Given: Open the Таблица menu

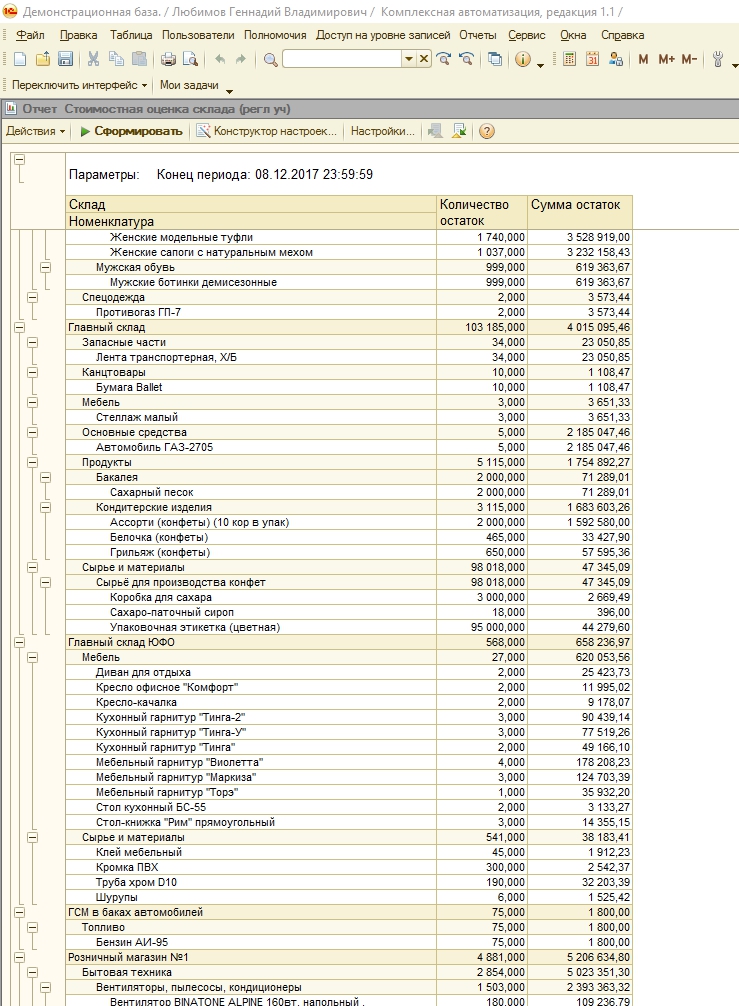Looking at the screenshot, I should pyautogui.click(x=131, y=35).
